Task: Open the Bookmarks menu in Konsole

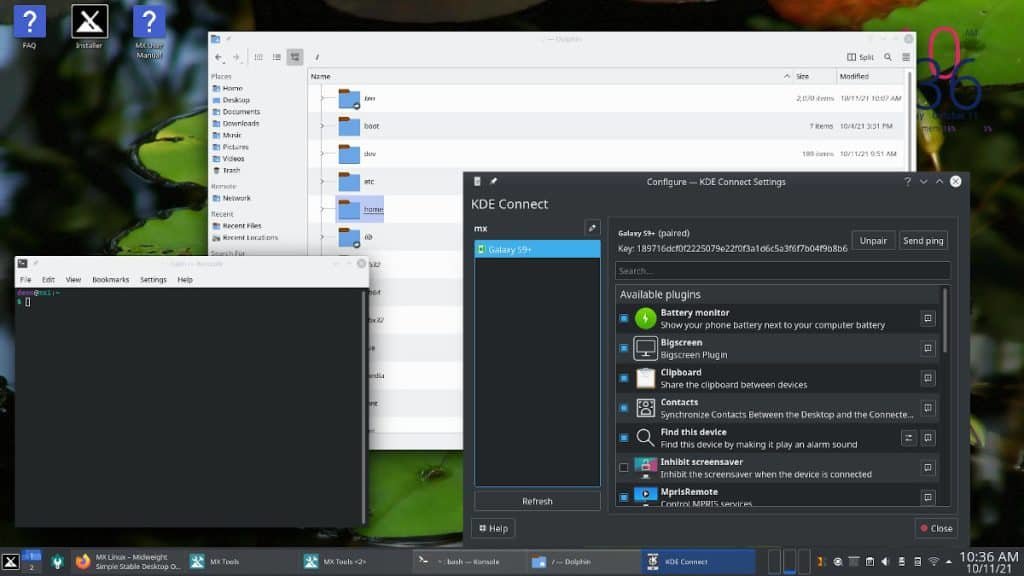Action: pos(110,280)
